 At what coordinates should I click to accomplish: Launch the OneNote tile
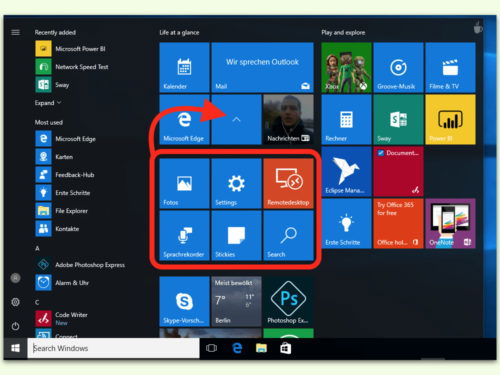coord(450,223)
